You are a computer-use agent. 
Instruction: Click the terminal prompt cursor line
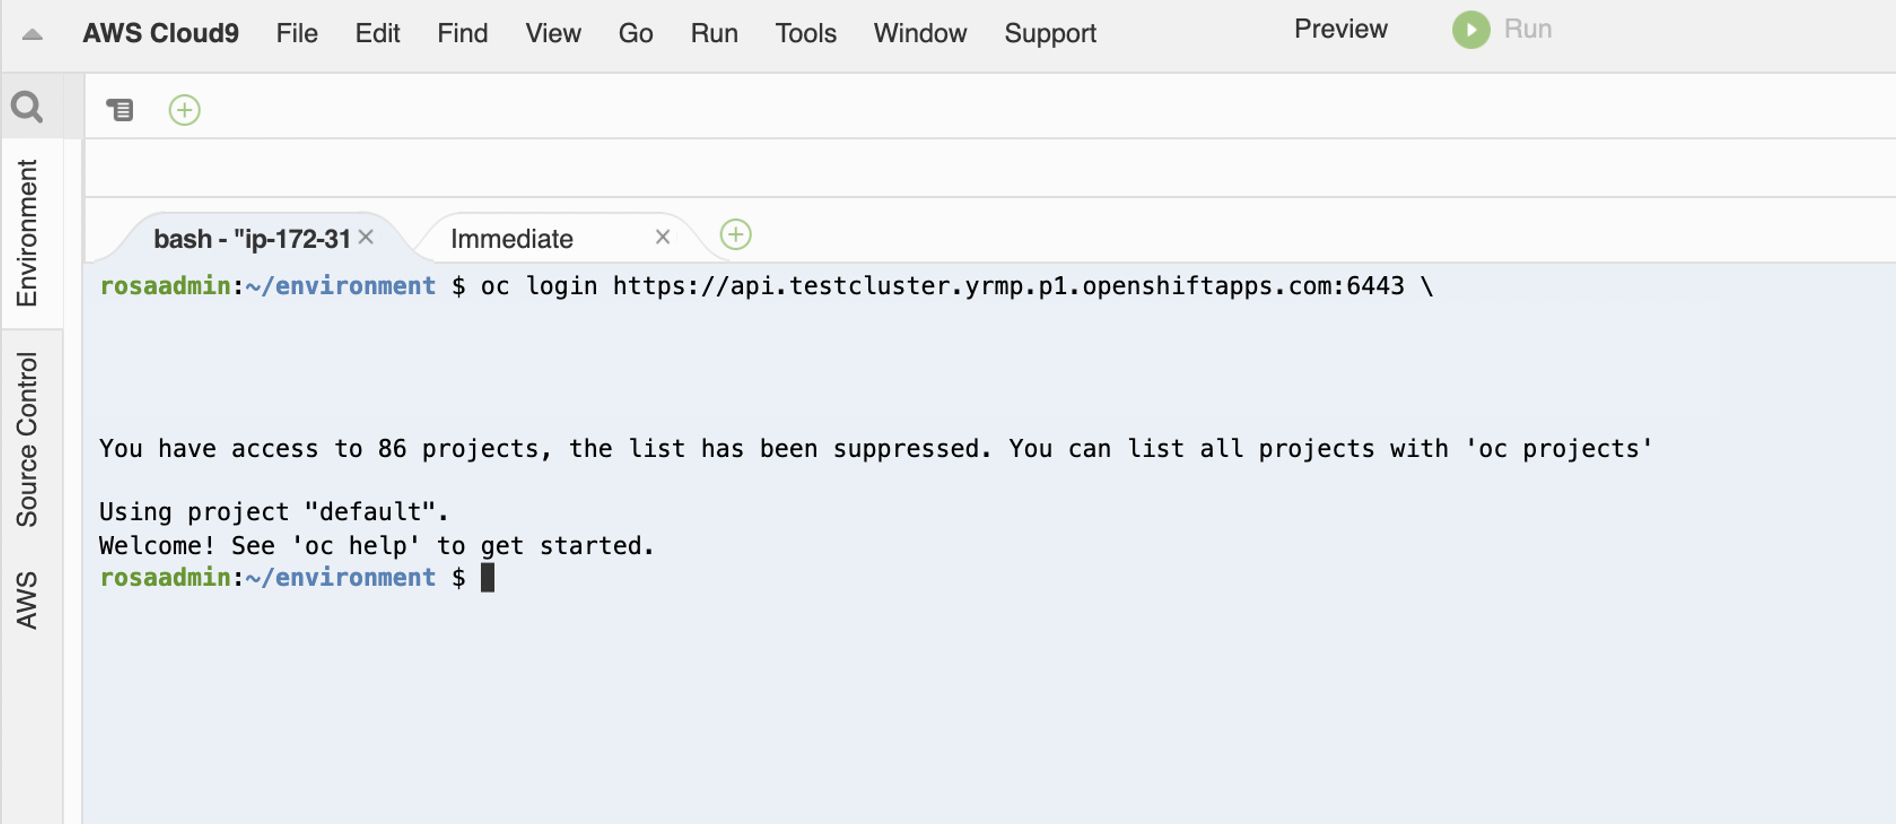[x=488, y=578]
